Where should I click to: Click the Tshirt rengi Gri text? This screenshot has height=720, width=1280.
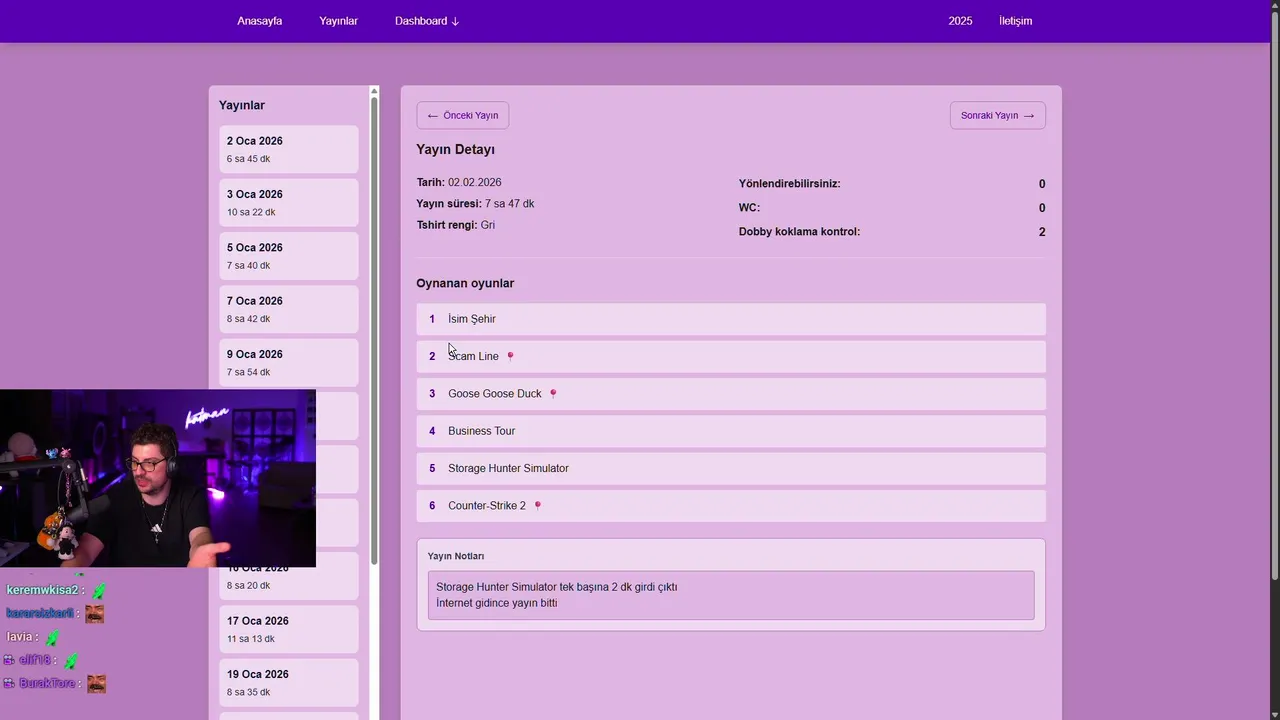(x=456, y=225)
